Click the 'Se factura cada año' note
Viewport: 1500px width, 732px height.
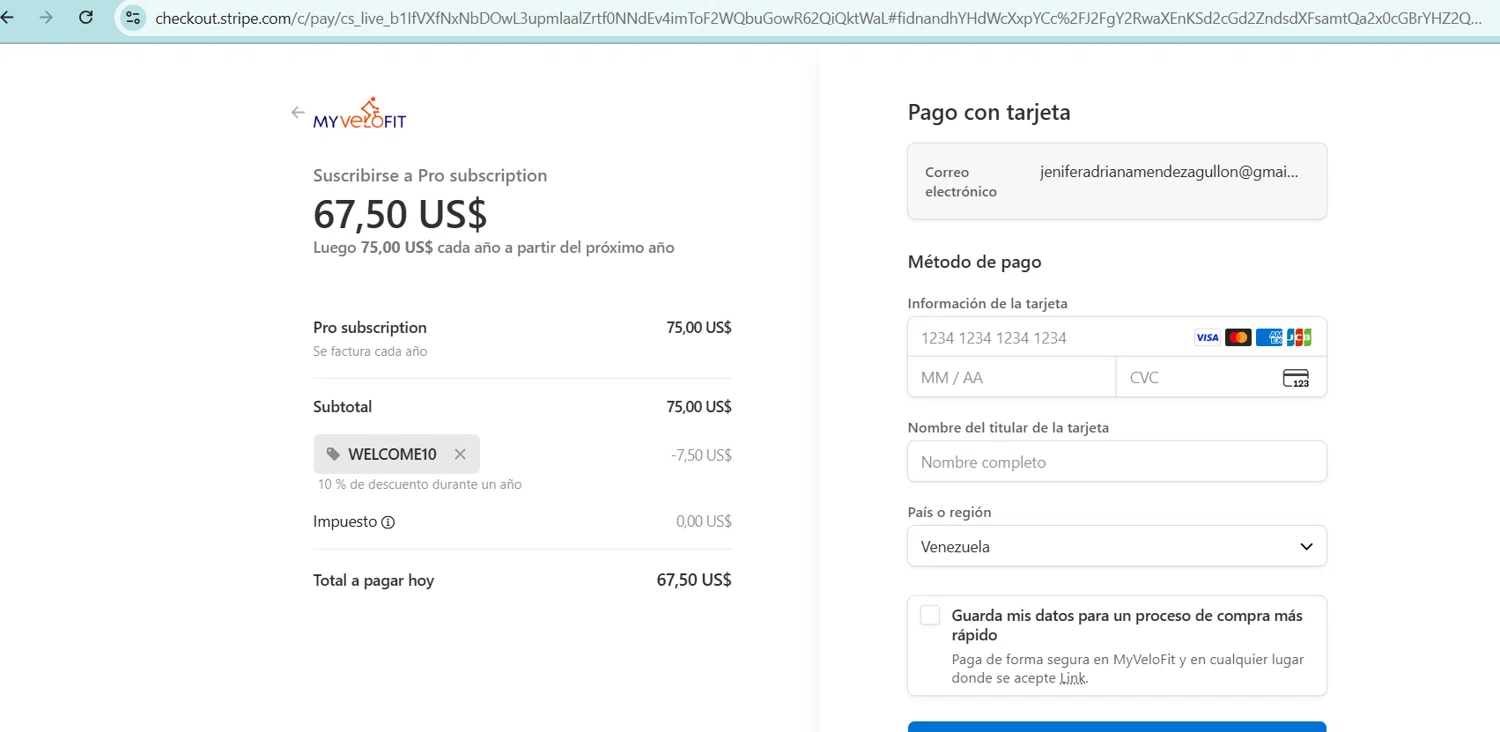tap(370, 352)
